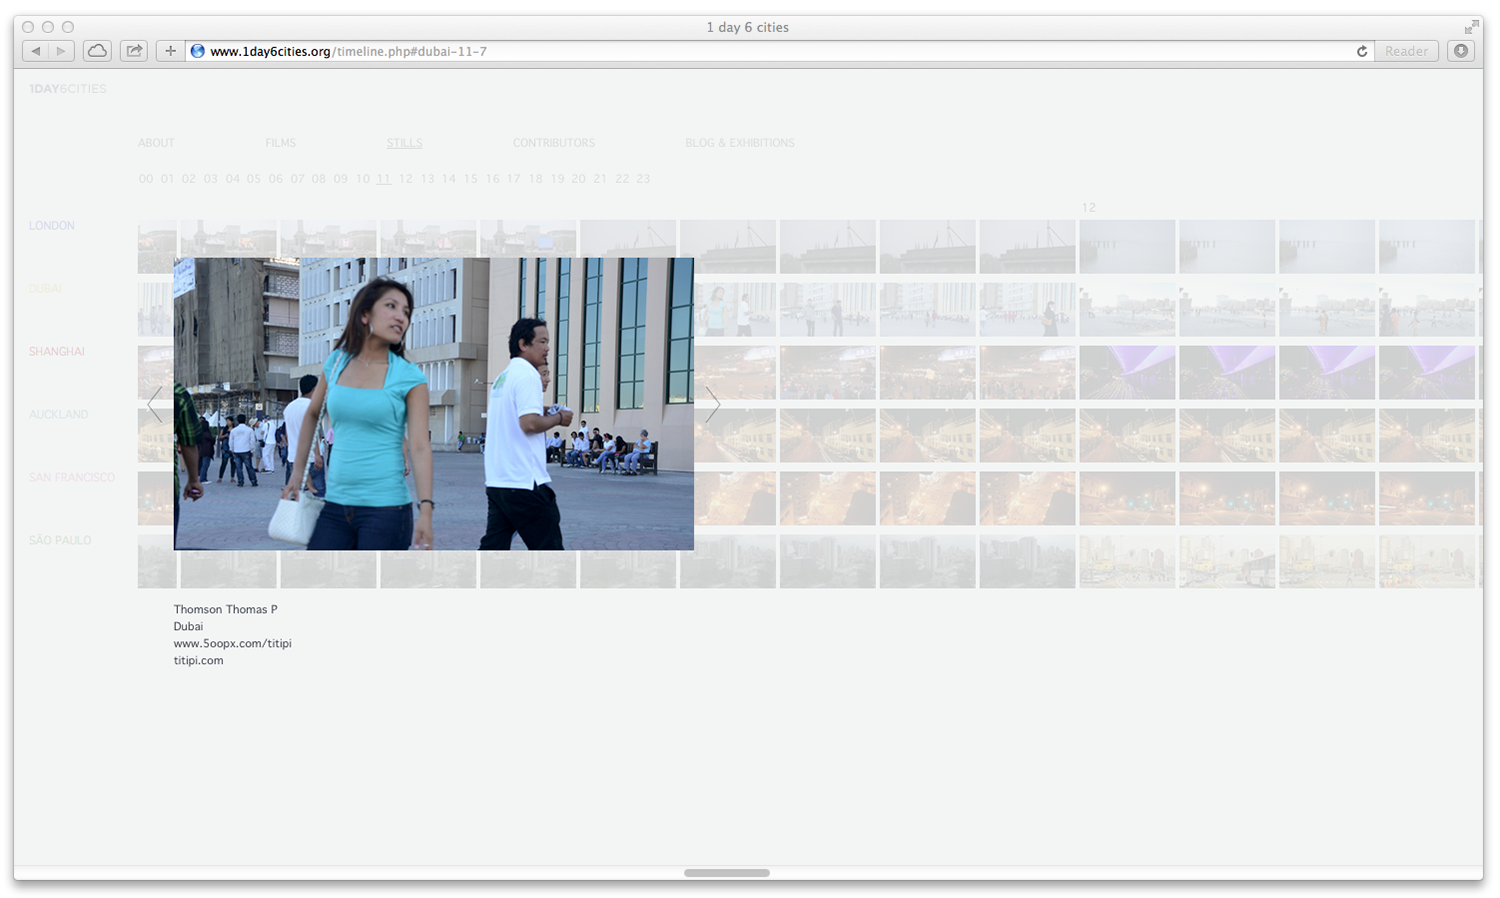Image resolution: width=1500 pixels, height=898 pixels.
Task: Click the reload page icon in the address bar
Action: [1361, 51]
